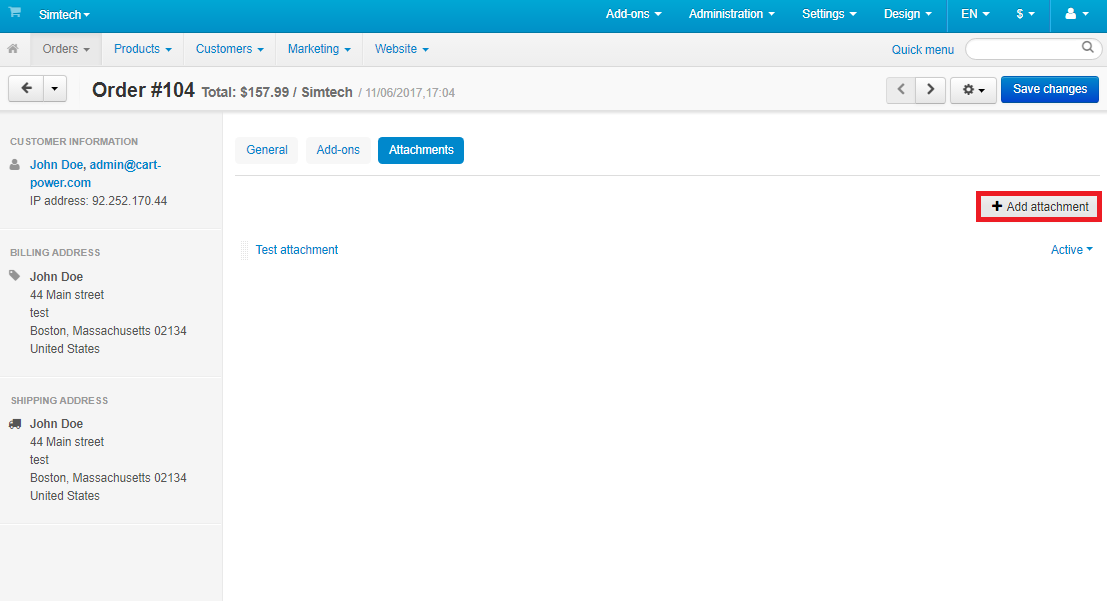Open the Simtech vendor dropdown

(64, 15)
